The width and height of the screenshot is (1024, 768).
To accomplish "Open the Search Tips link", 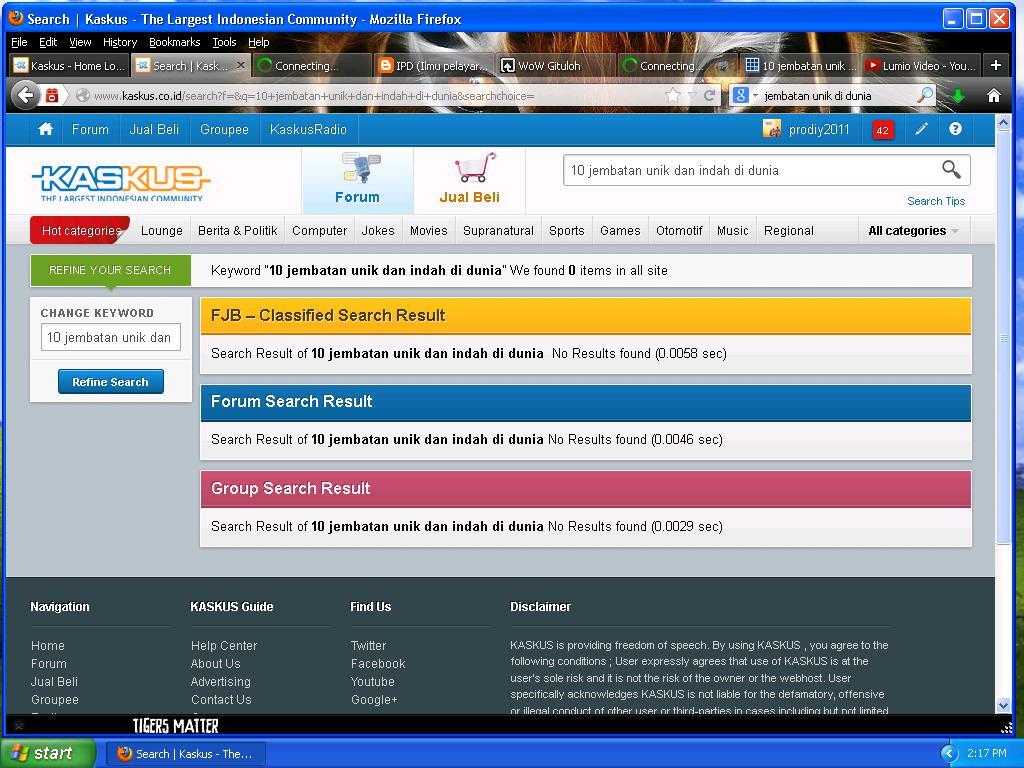I will [x=935, y=201].
